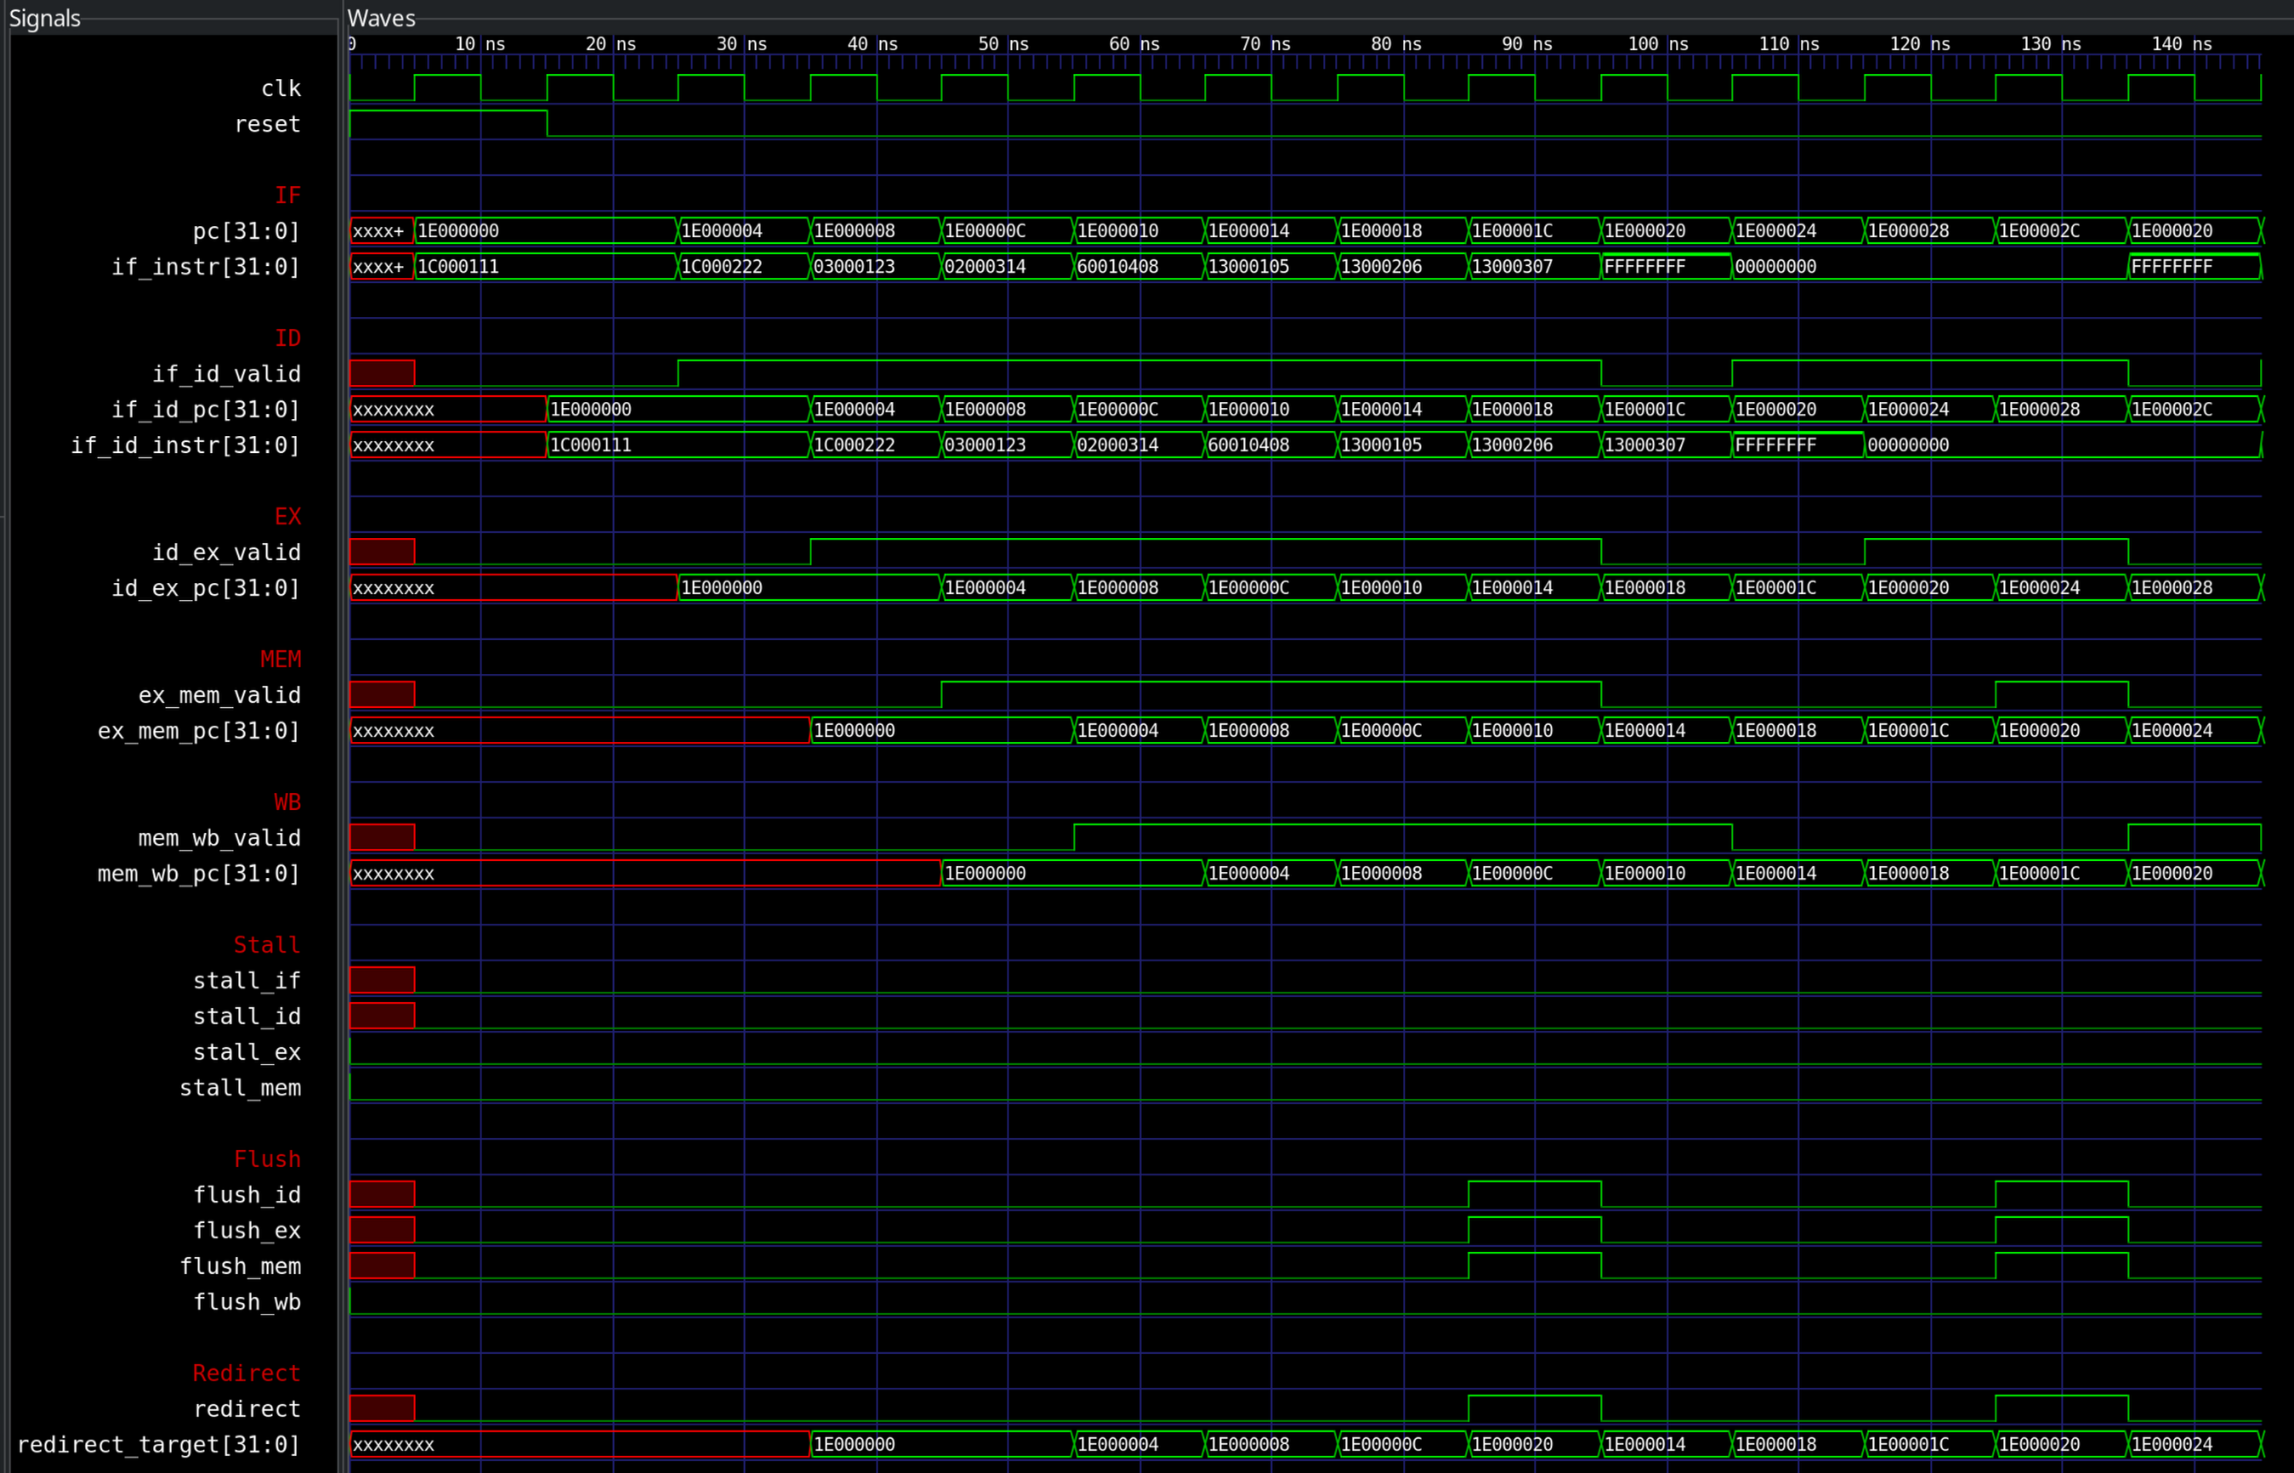Click the red Redirect group label
Screen dimensions: 2294x1473
[x=246, y=1374]
